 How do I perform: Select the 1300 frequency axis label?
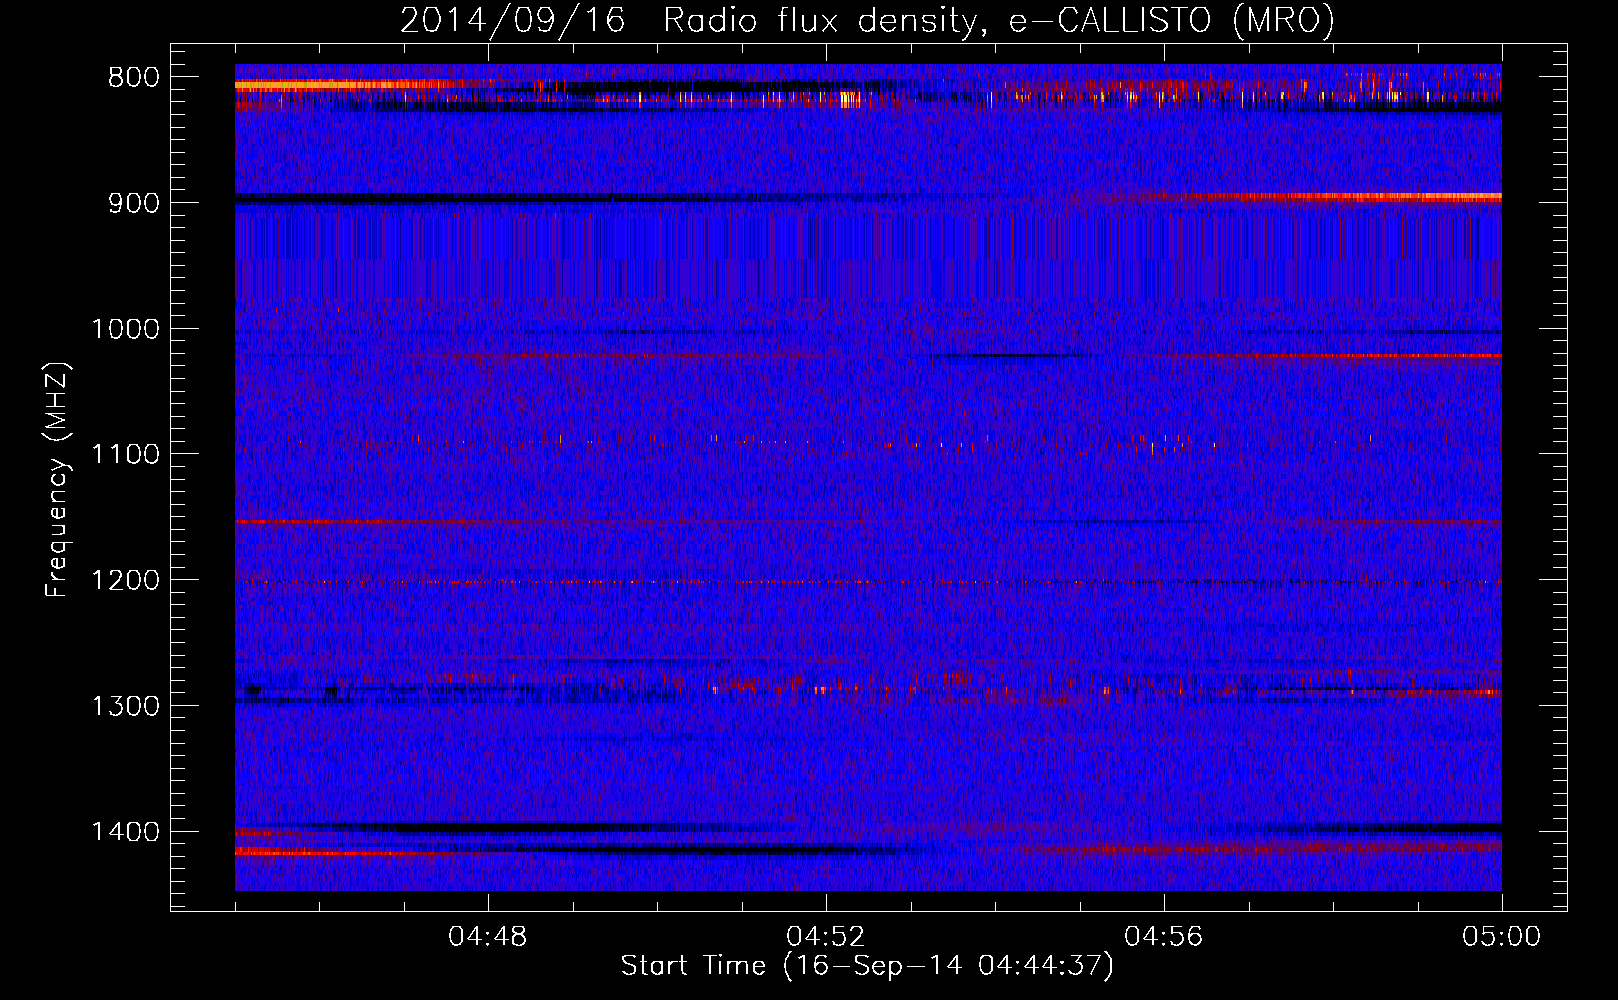[x=125, y=706]
